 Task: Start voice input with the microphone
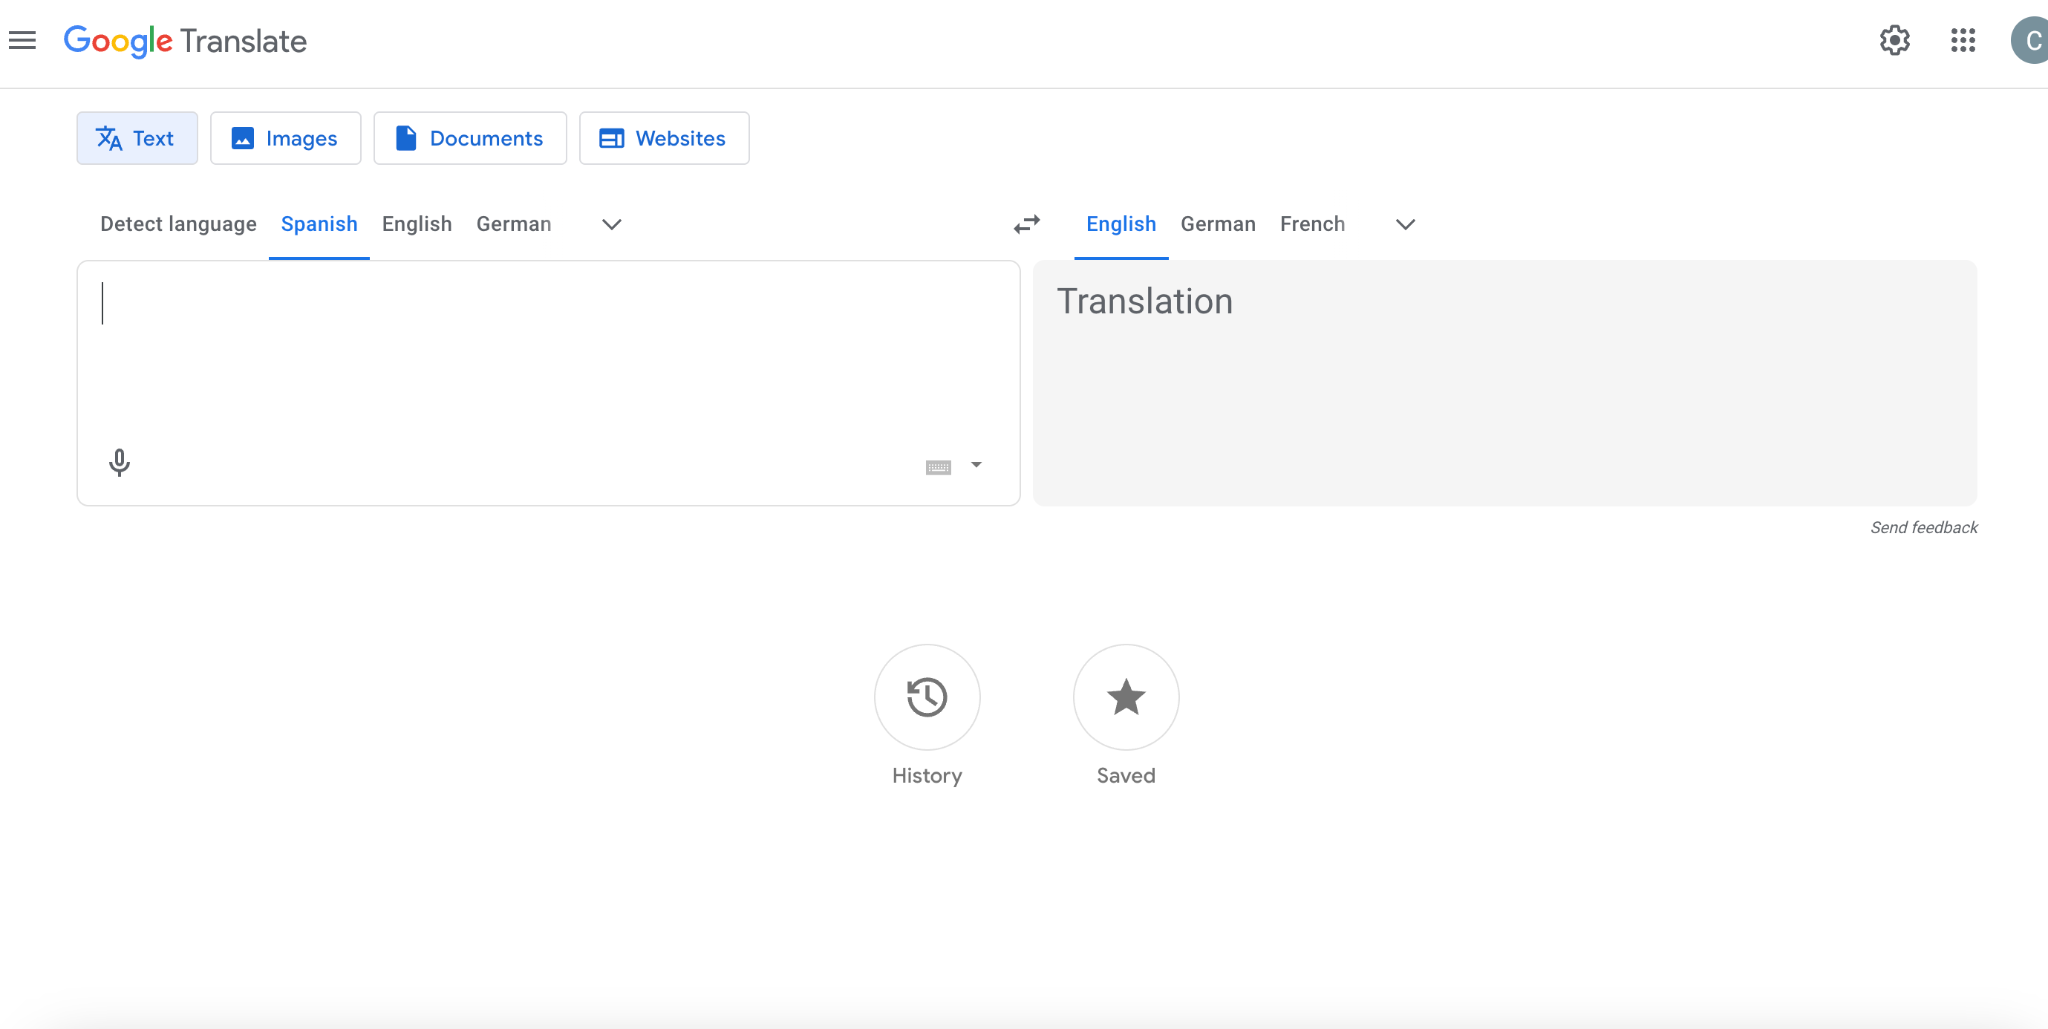pos(119,462)
